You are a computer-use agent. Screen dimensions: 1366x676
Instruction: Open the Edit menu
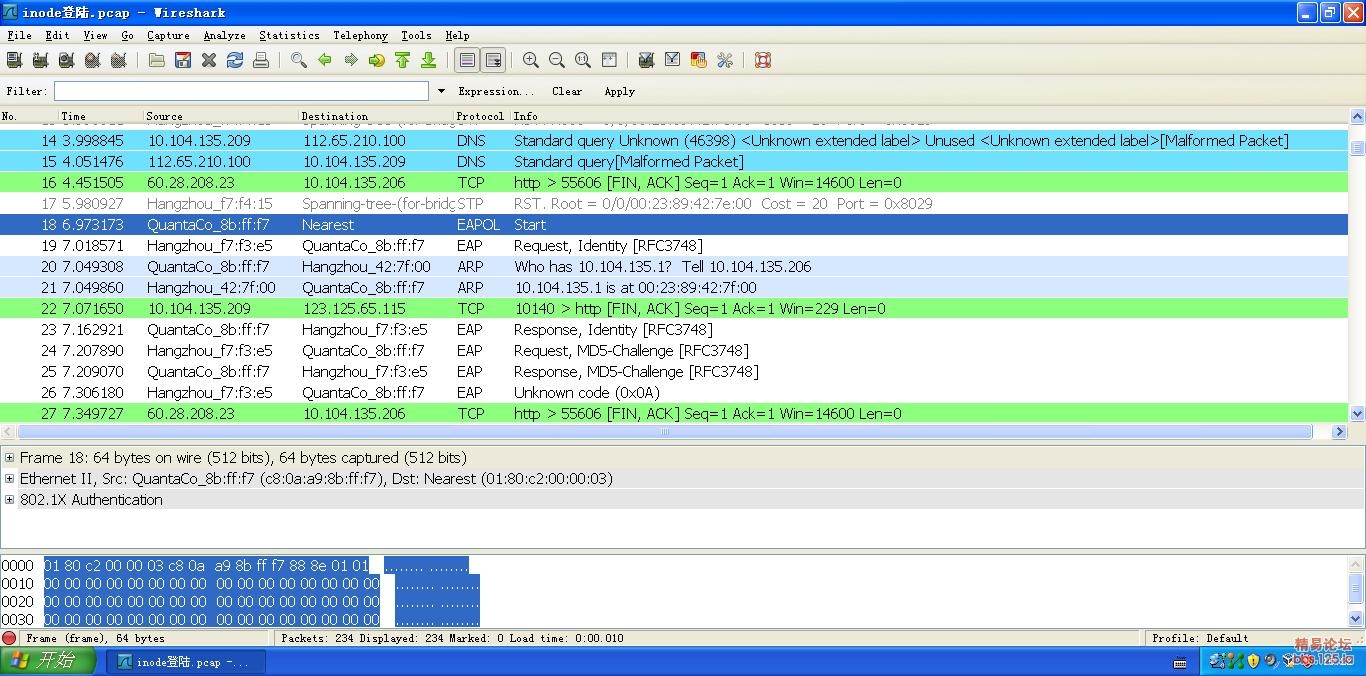coord(58,35)
